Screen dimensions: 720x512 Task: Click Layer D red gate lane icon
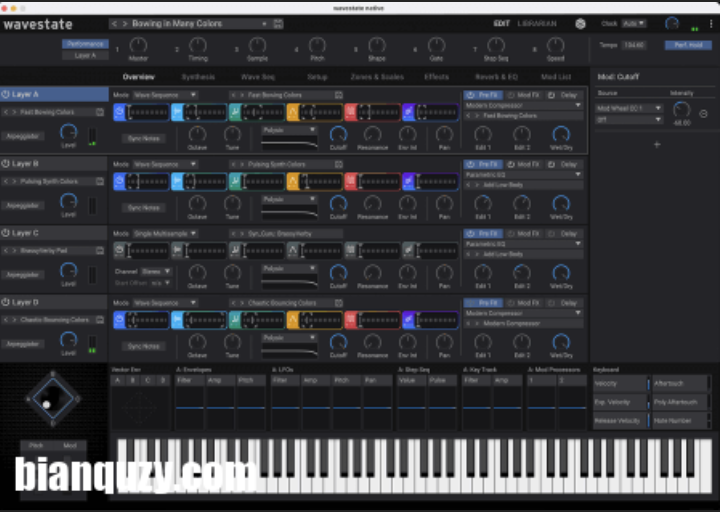pyautogui.click(x=350, y=320)
